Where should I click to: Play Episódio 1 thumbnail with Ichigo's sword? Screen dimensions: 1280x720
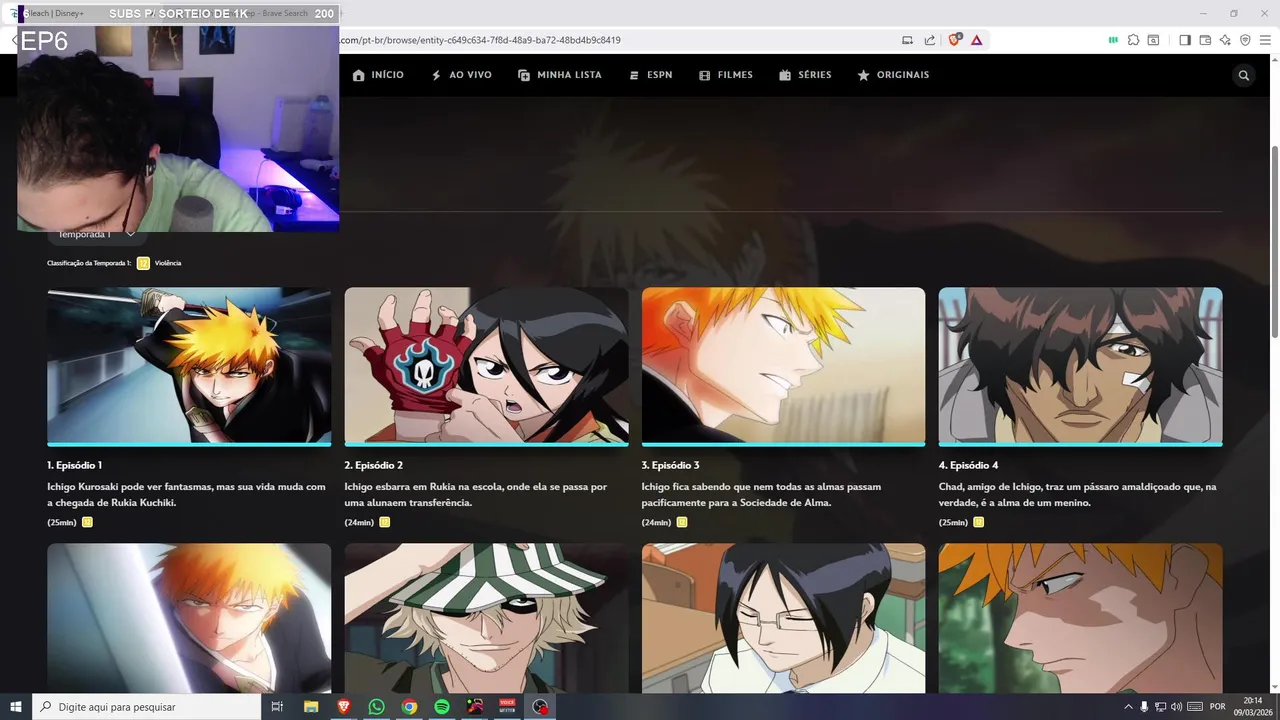point(189,365)
